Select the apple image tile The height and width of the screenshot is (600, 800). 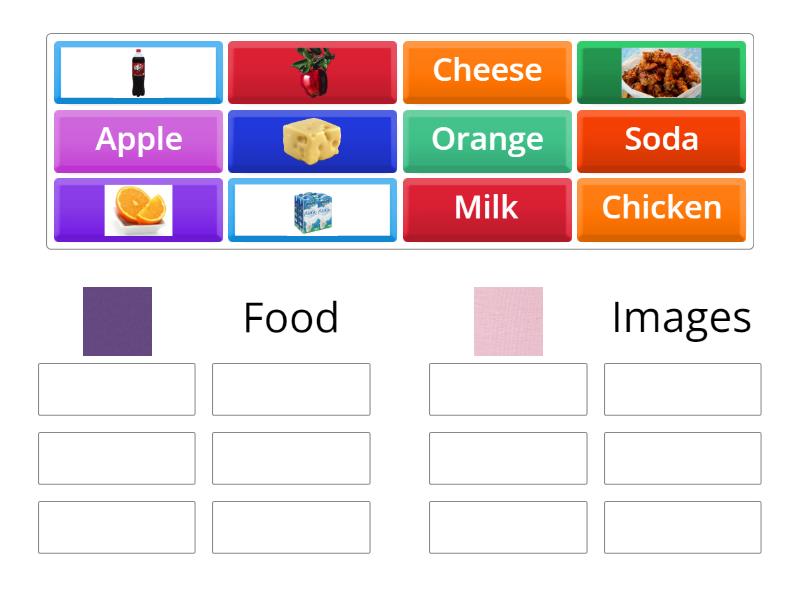[311, 71]
